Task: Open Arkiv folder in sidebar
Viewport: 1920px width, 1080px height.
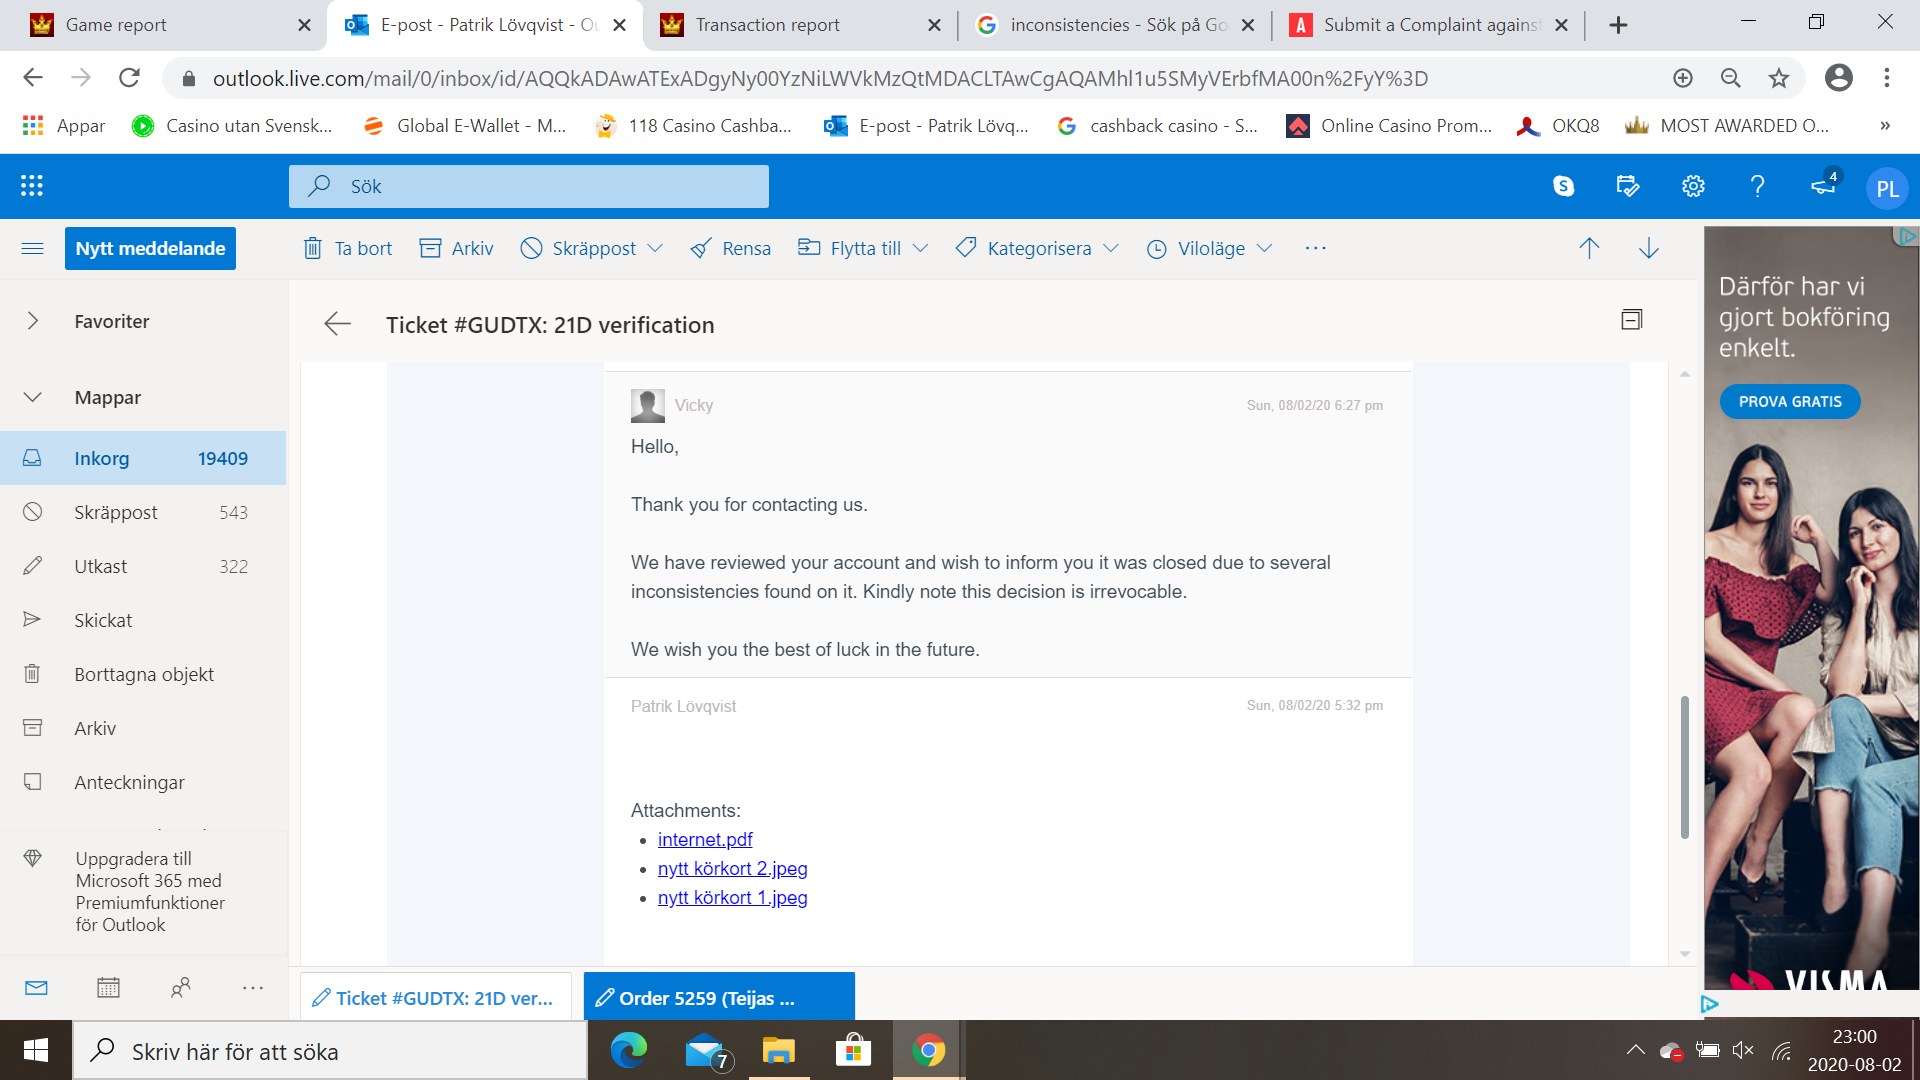Action: click(143, 728)
